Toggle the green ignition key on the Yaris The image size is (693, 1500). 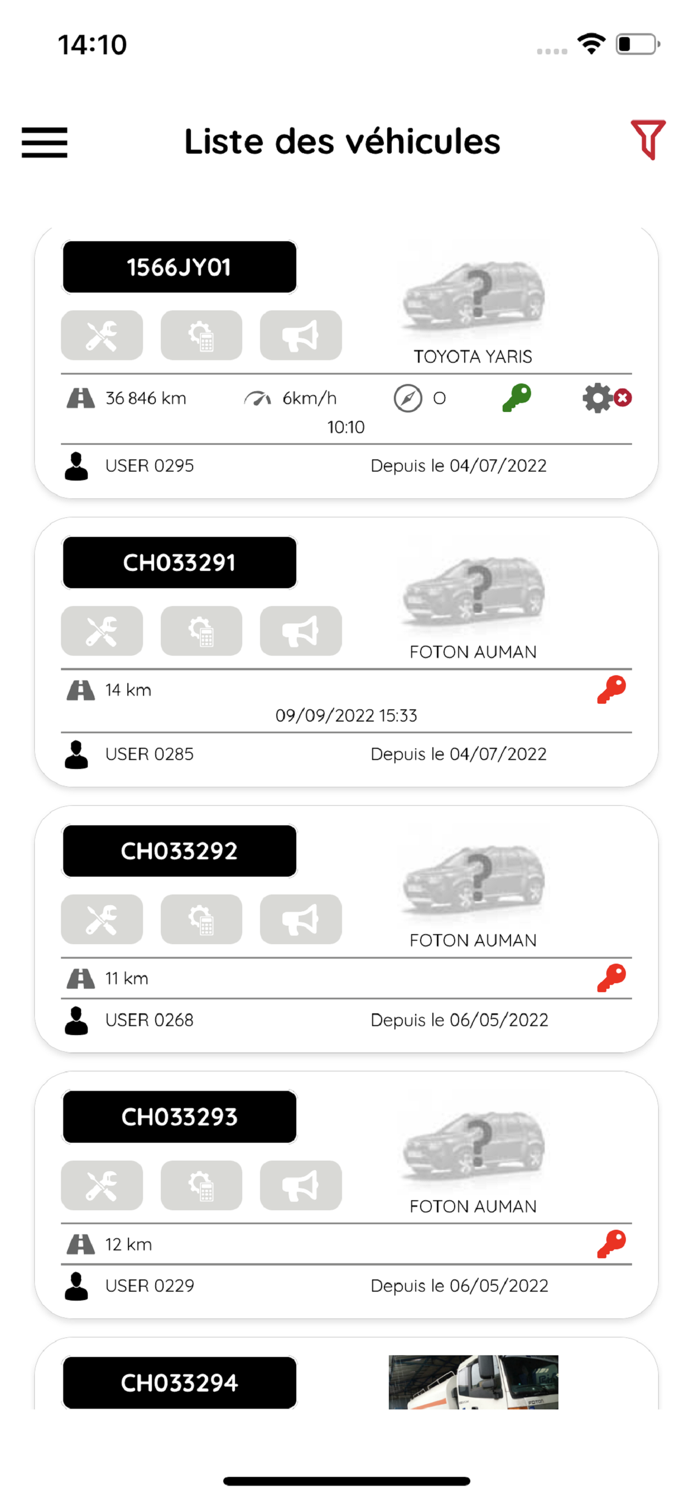pos(515,397)
